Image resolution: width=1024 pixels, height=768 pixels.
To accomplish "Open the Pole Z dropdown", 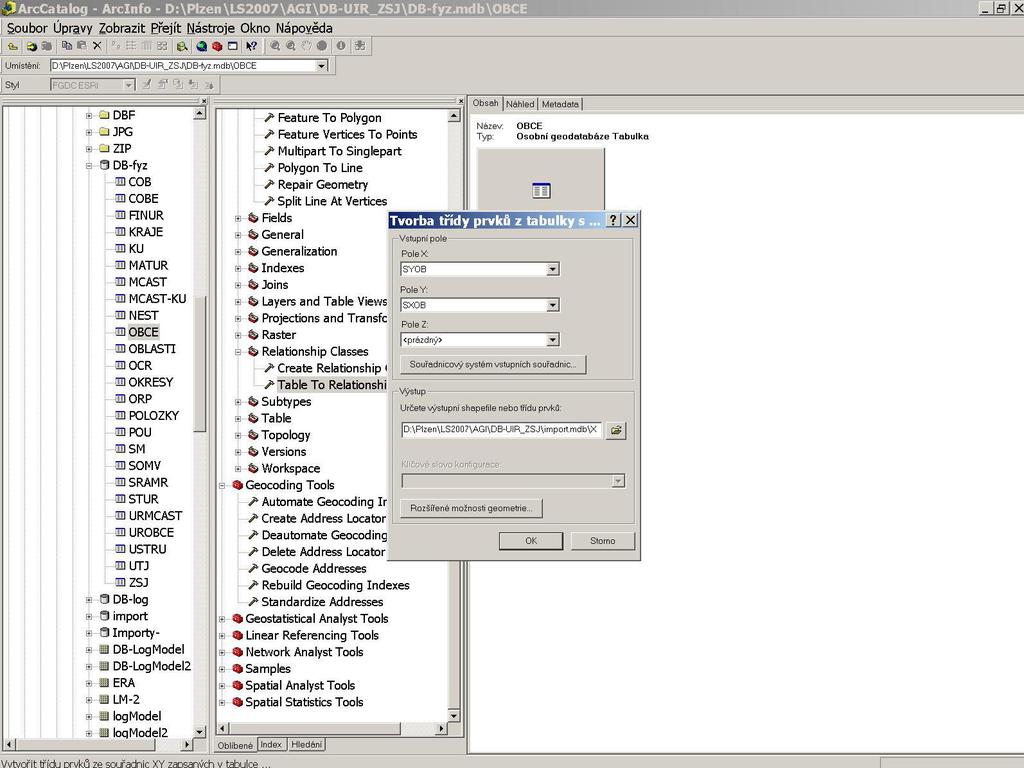I will pyautogui.click(x=552, y=340).
